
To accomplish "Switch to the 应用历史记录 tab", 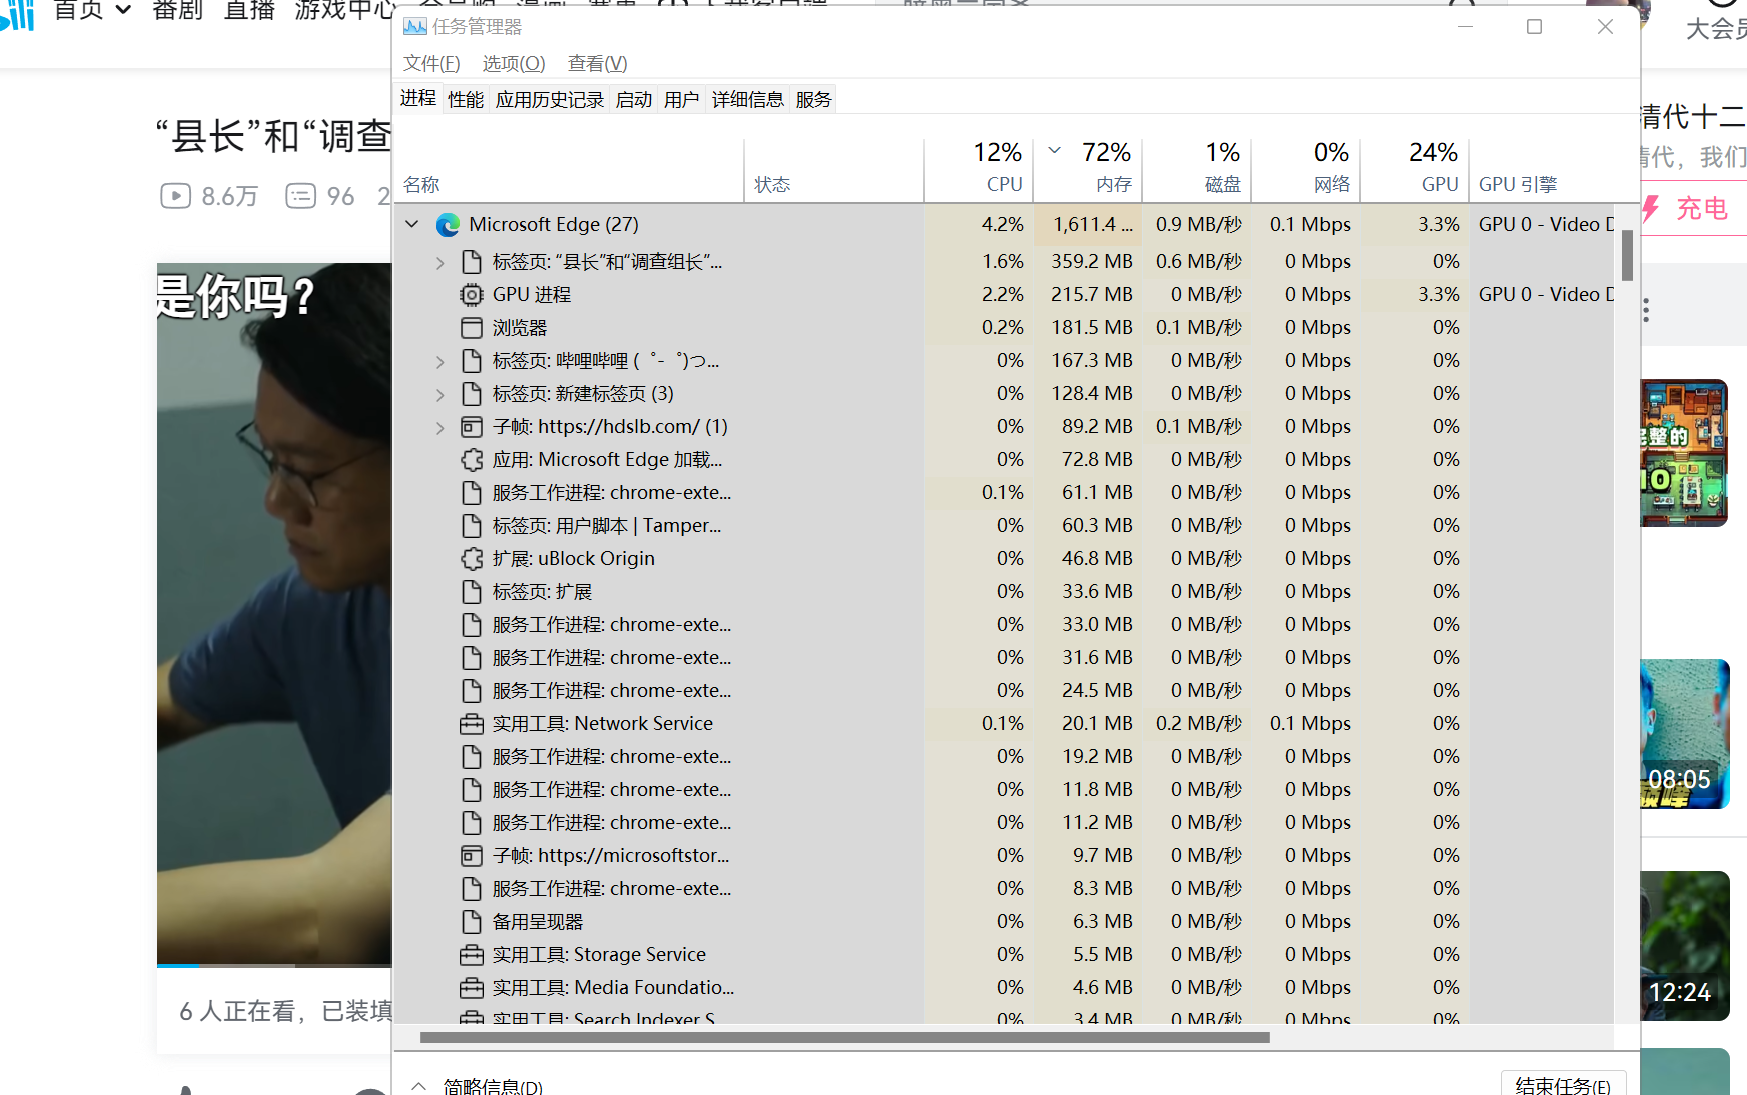I will click(550, 100).
